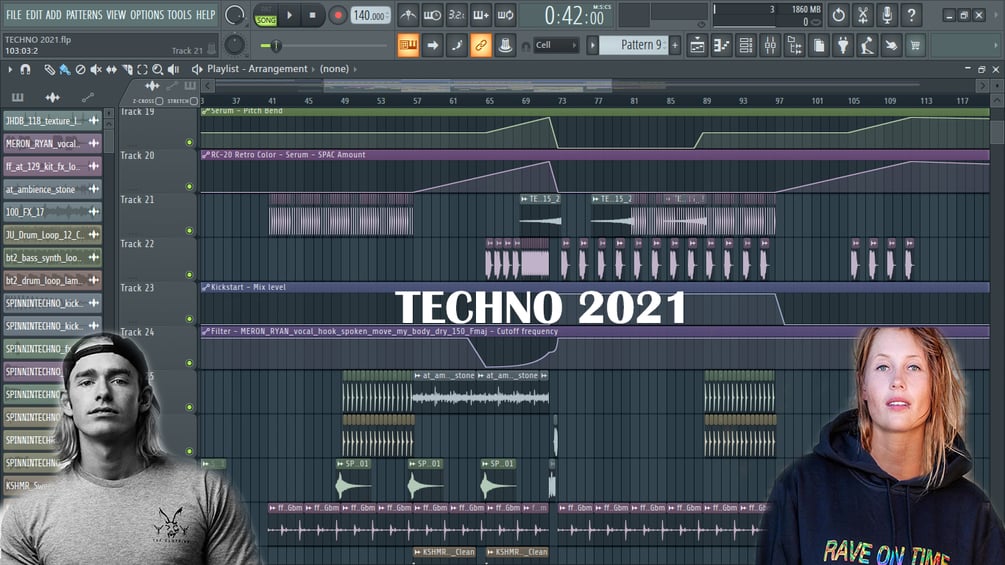Open the Browser view icon
1005x565 pixels.
794,45
